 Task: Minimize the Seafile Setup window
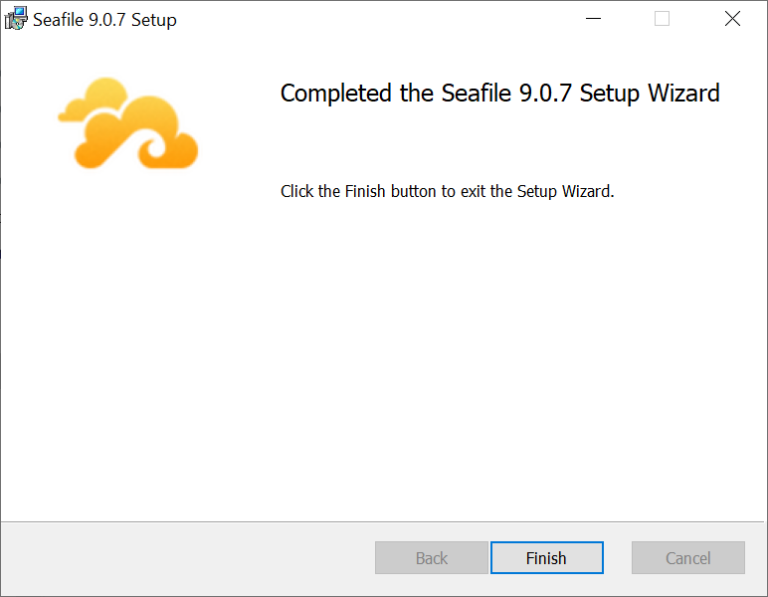coord(592,19)
